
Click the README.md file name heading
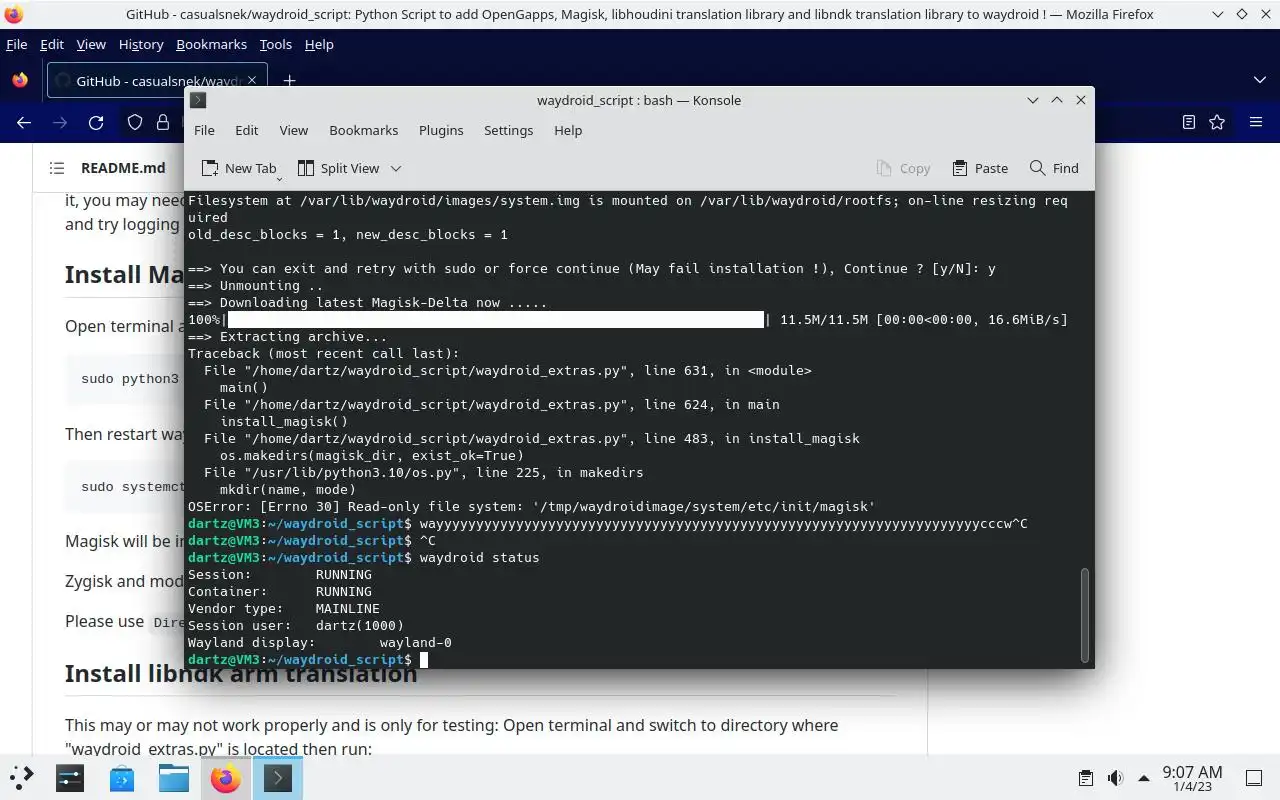(123, 168)
